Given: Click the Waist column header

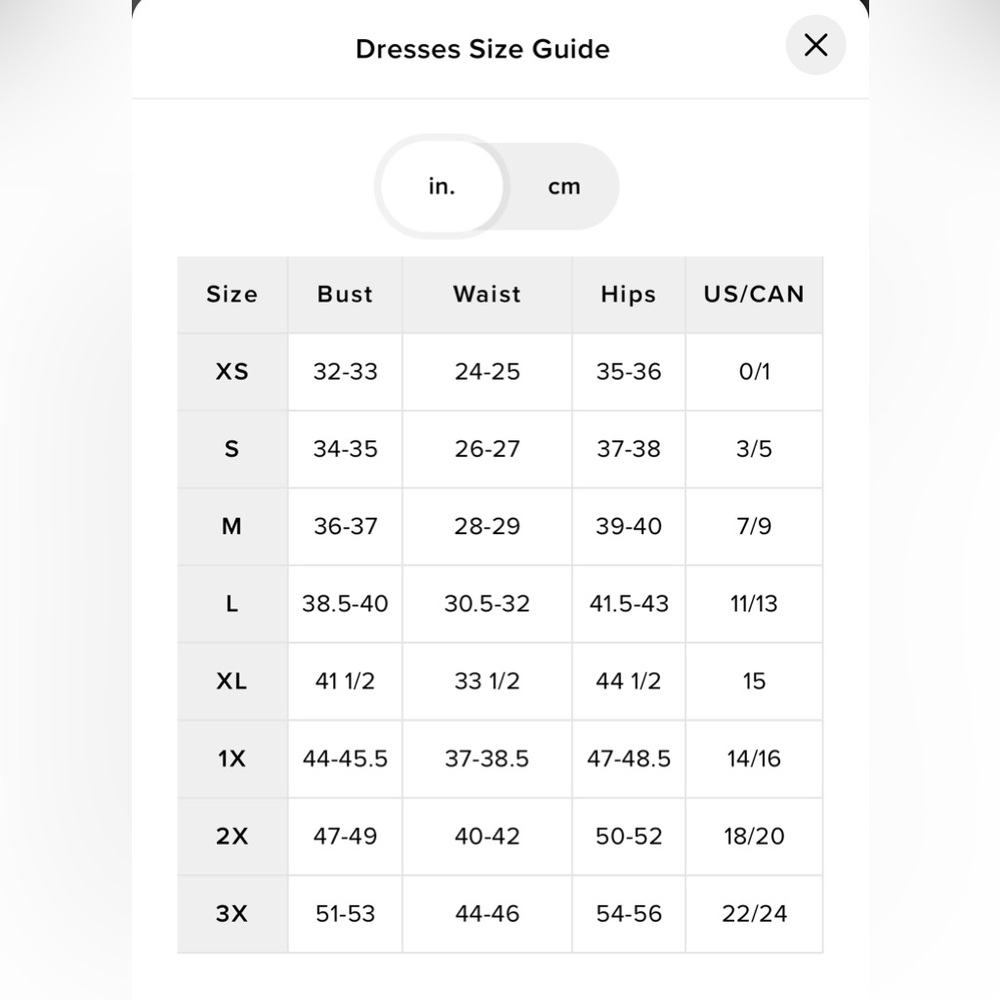Looking at the screenshot, I should click(x=487, y=295).
